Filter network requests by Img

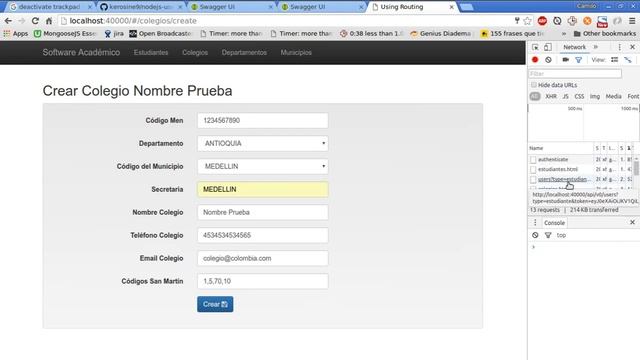click(x=595, y=96)
